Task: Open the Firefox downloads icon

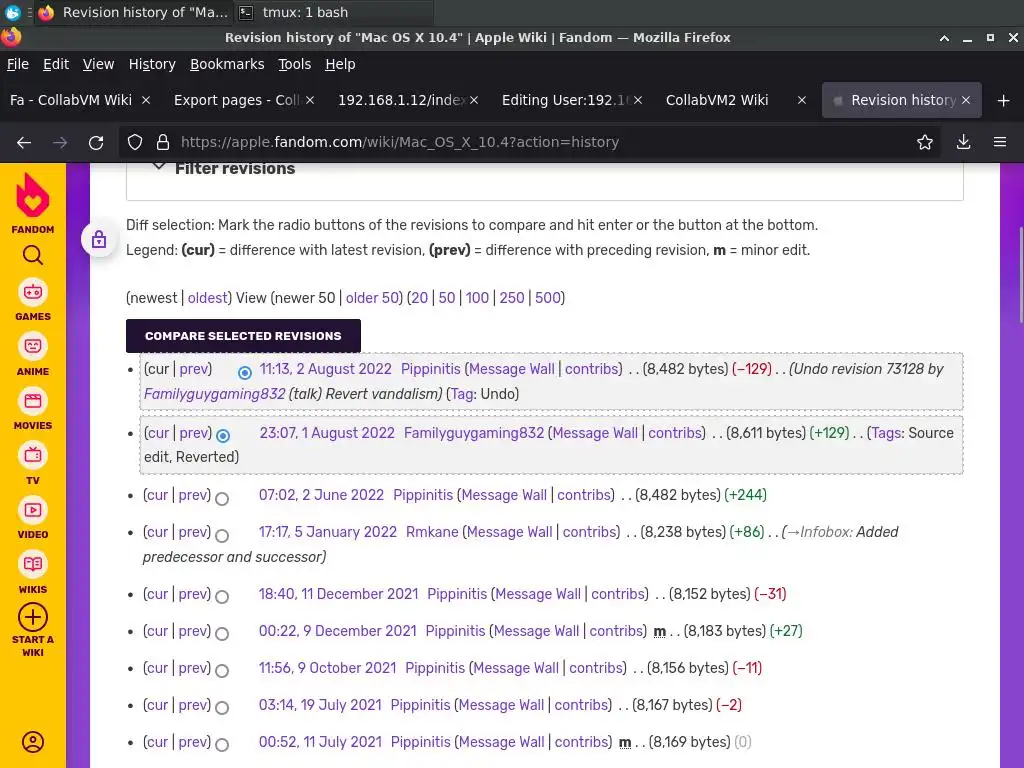Action: pos(963,142)
